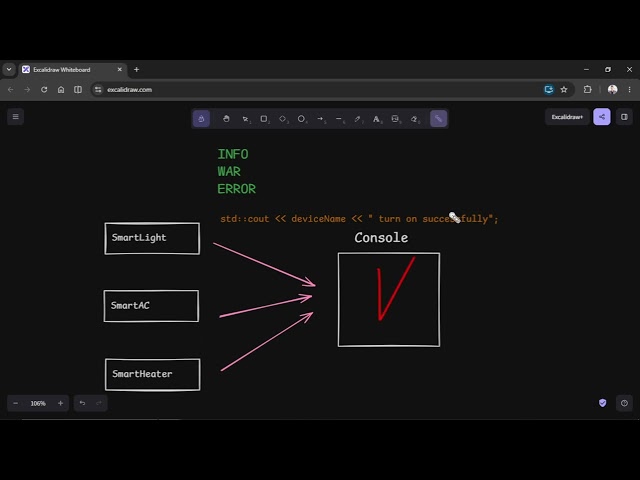This screenshot has width=640, height=480.
Task: Undo the last action
Action: tap(82, 403)
